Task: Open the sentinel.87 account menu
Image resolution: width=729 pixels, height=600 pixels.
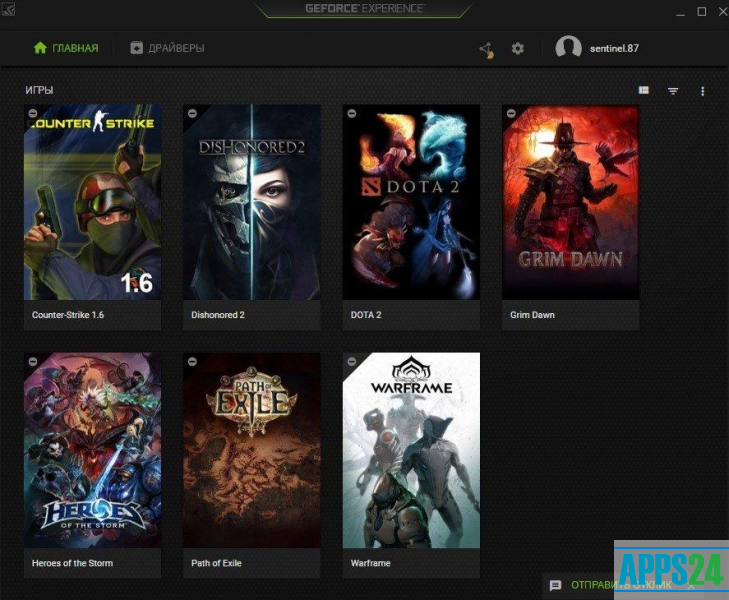Action: pos(615,48)
